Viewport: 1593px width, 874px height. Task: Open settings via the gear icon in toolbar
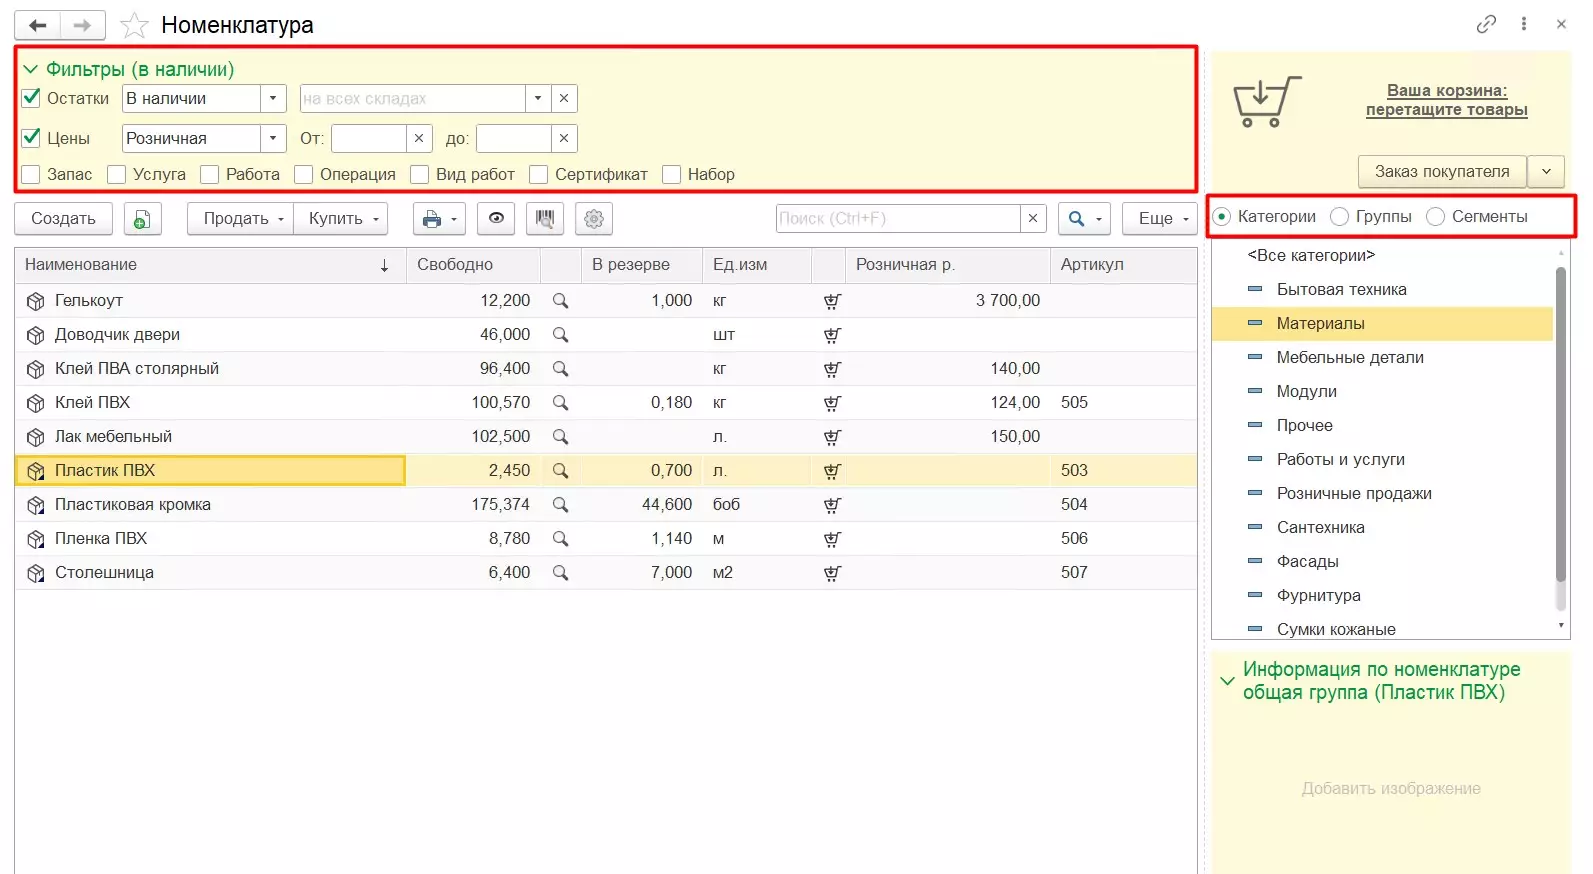594,219
